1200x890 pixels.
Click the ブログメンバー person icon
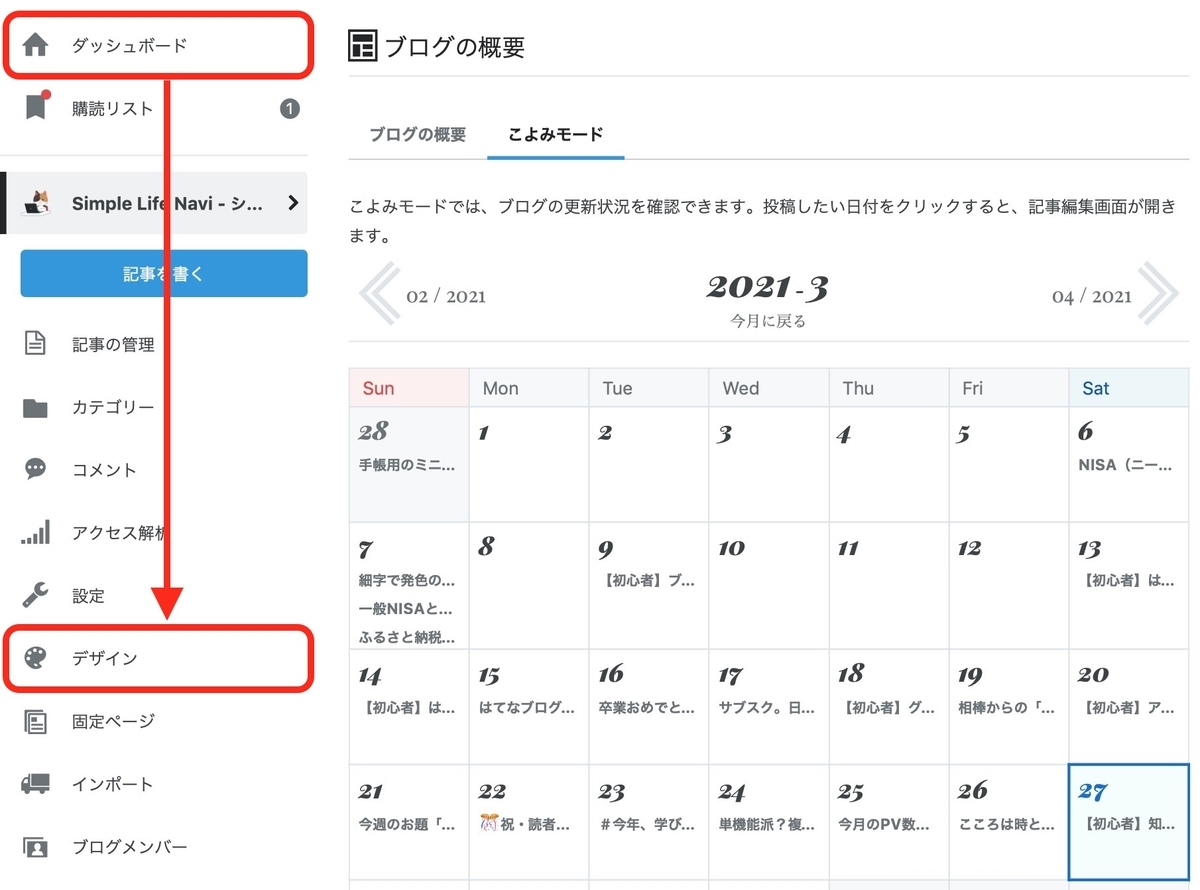(x=35, y=847)
